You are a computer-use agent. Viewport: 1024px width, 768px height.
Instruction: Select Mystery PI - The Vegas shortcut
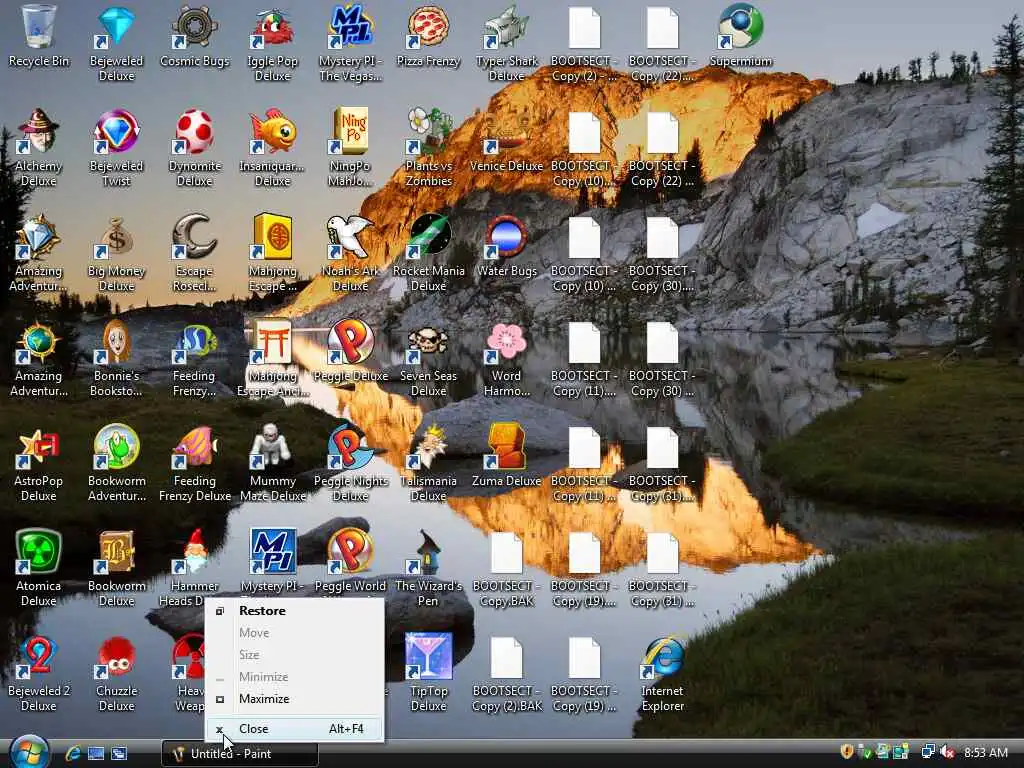(350, 43)
